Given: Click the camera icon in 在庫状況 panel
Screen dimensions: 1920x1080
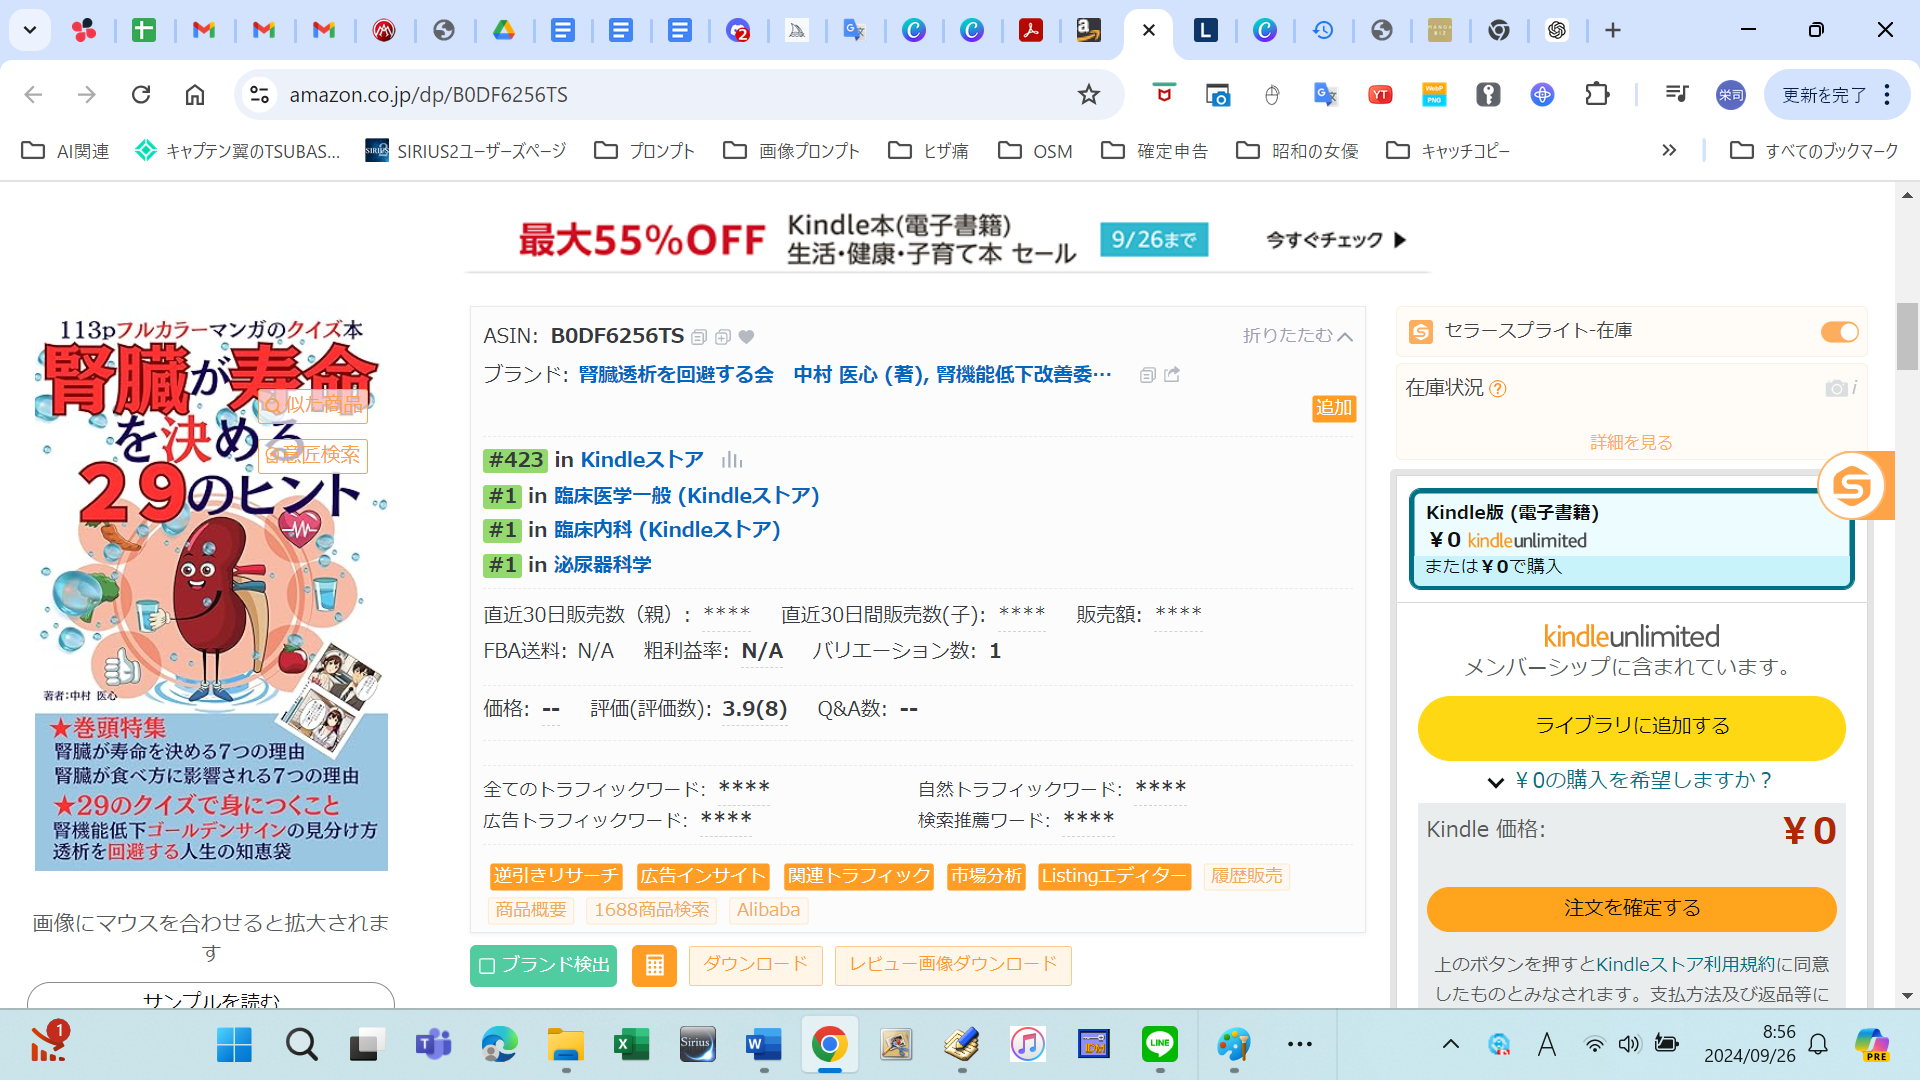Looking at the screenshot, I should coord(1836,388).
